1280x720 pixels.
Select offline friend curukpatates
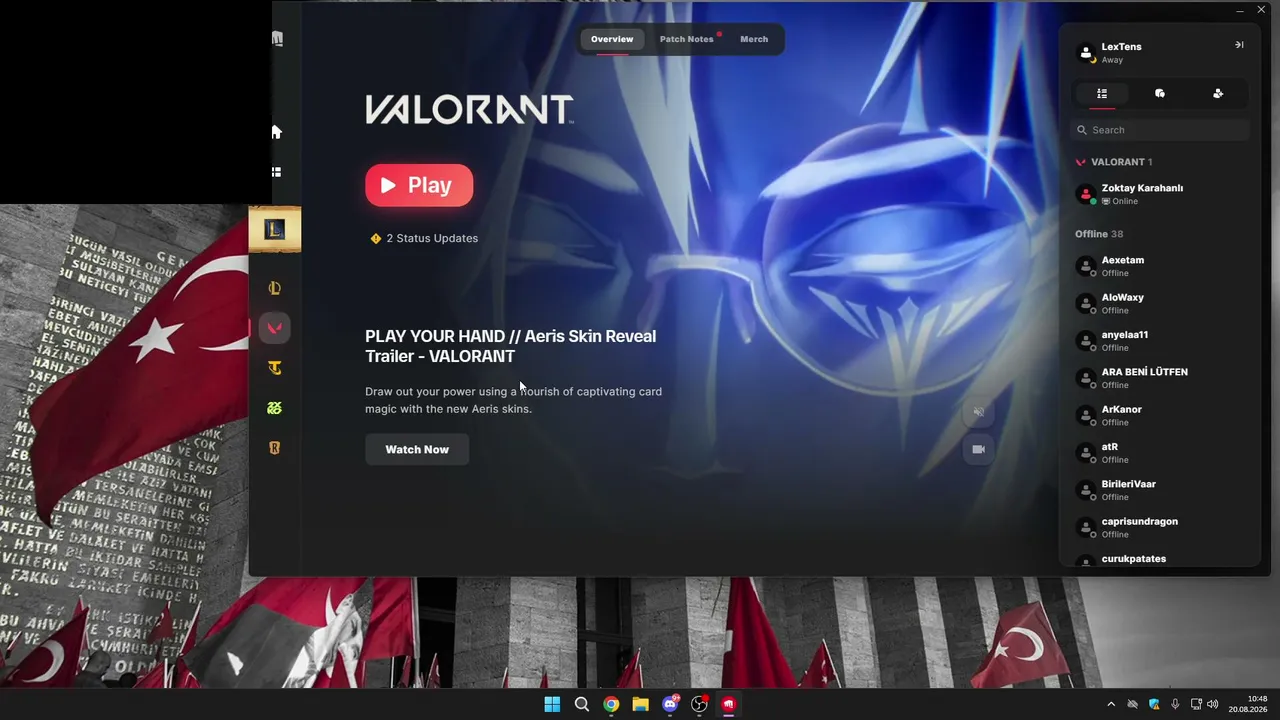click(1160, 559)
